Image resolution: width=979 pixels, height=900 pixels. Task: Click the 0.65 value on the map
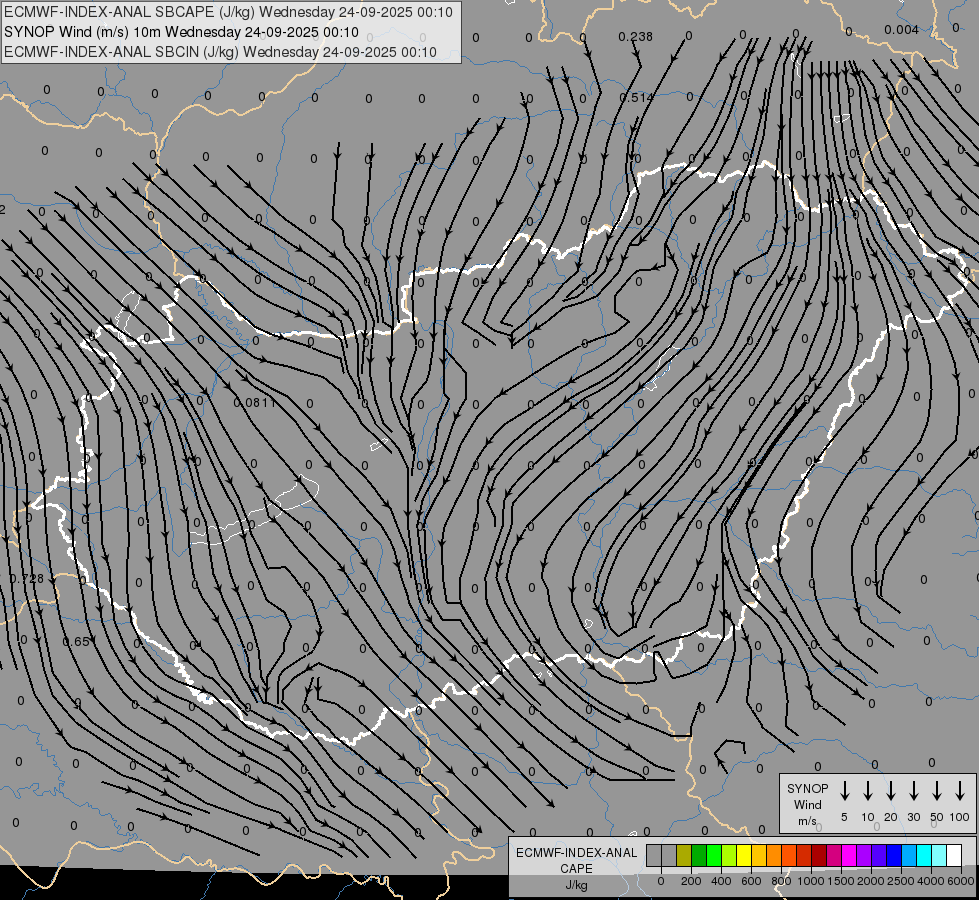(x=77, y=641)
